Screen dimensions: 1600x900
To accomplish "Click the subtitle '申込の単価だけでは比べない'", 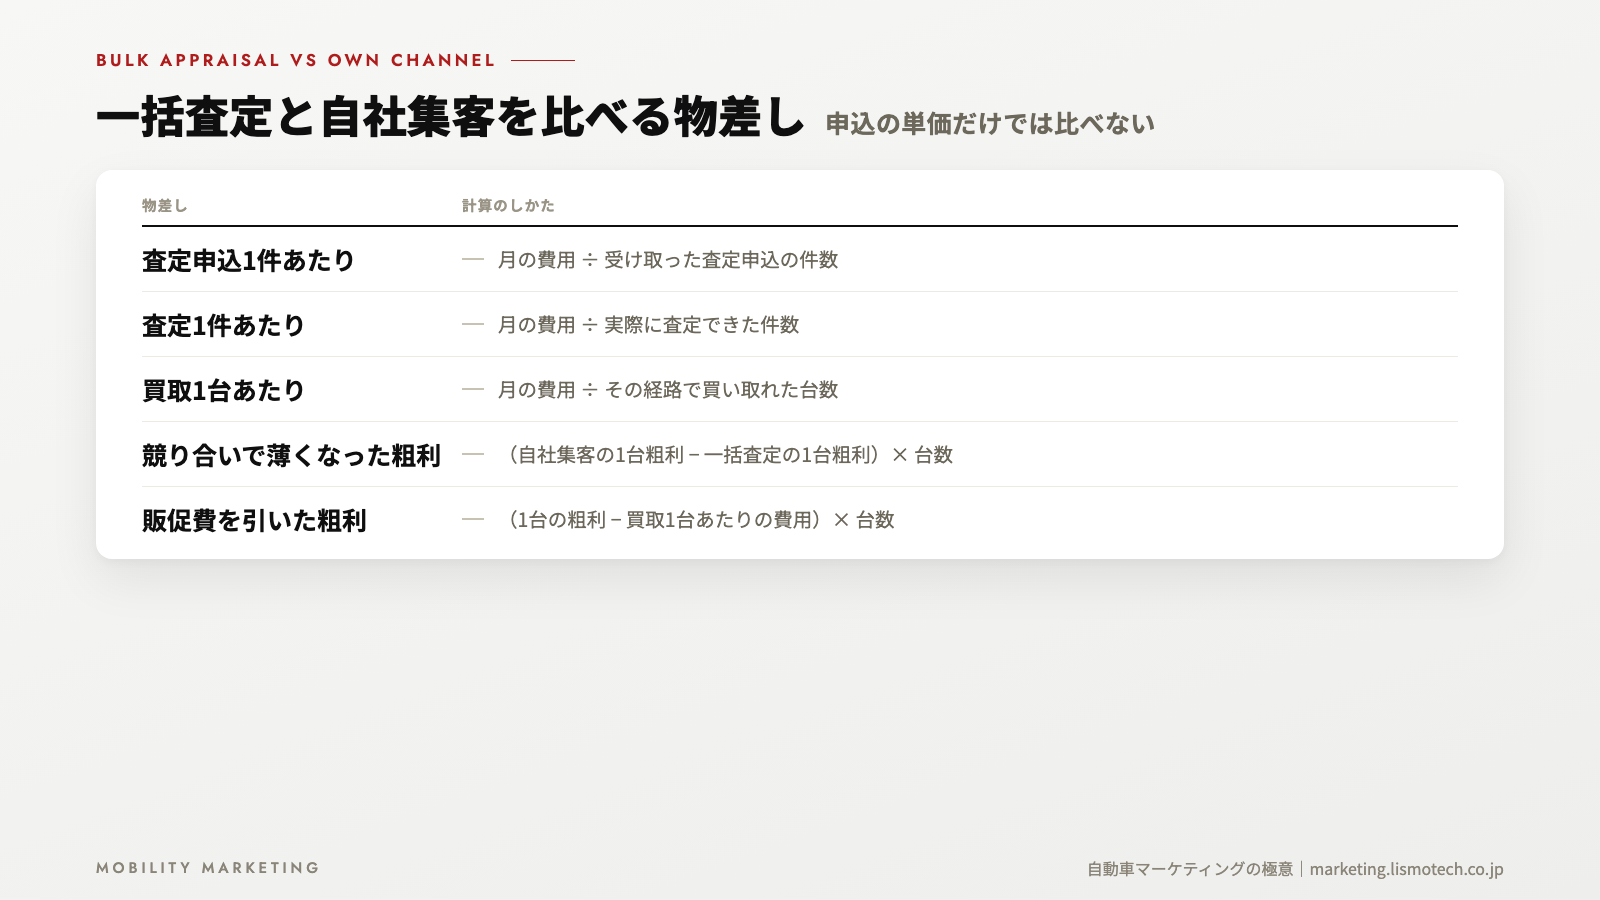I will pyautogui.click(x=990, y=123).
